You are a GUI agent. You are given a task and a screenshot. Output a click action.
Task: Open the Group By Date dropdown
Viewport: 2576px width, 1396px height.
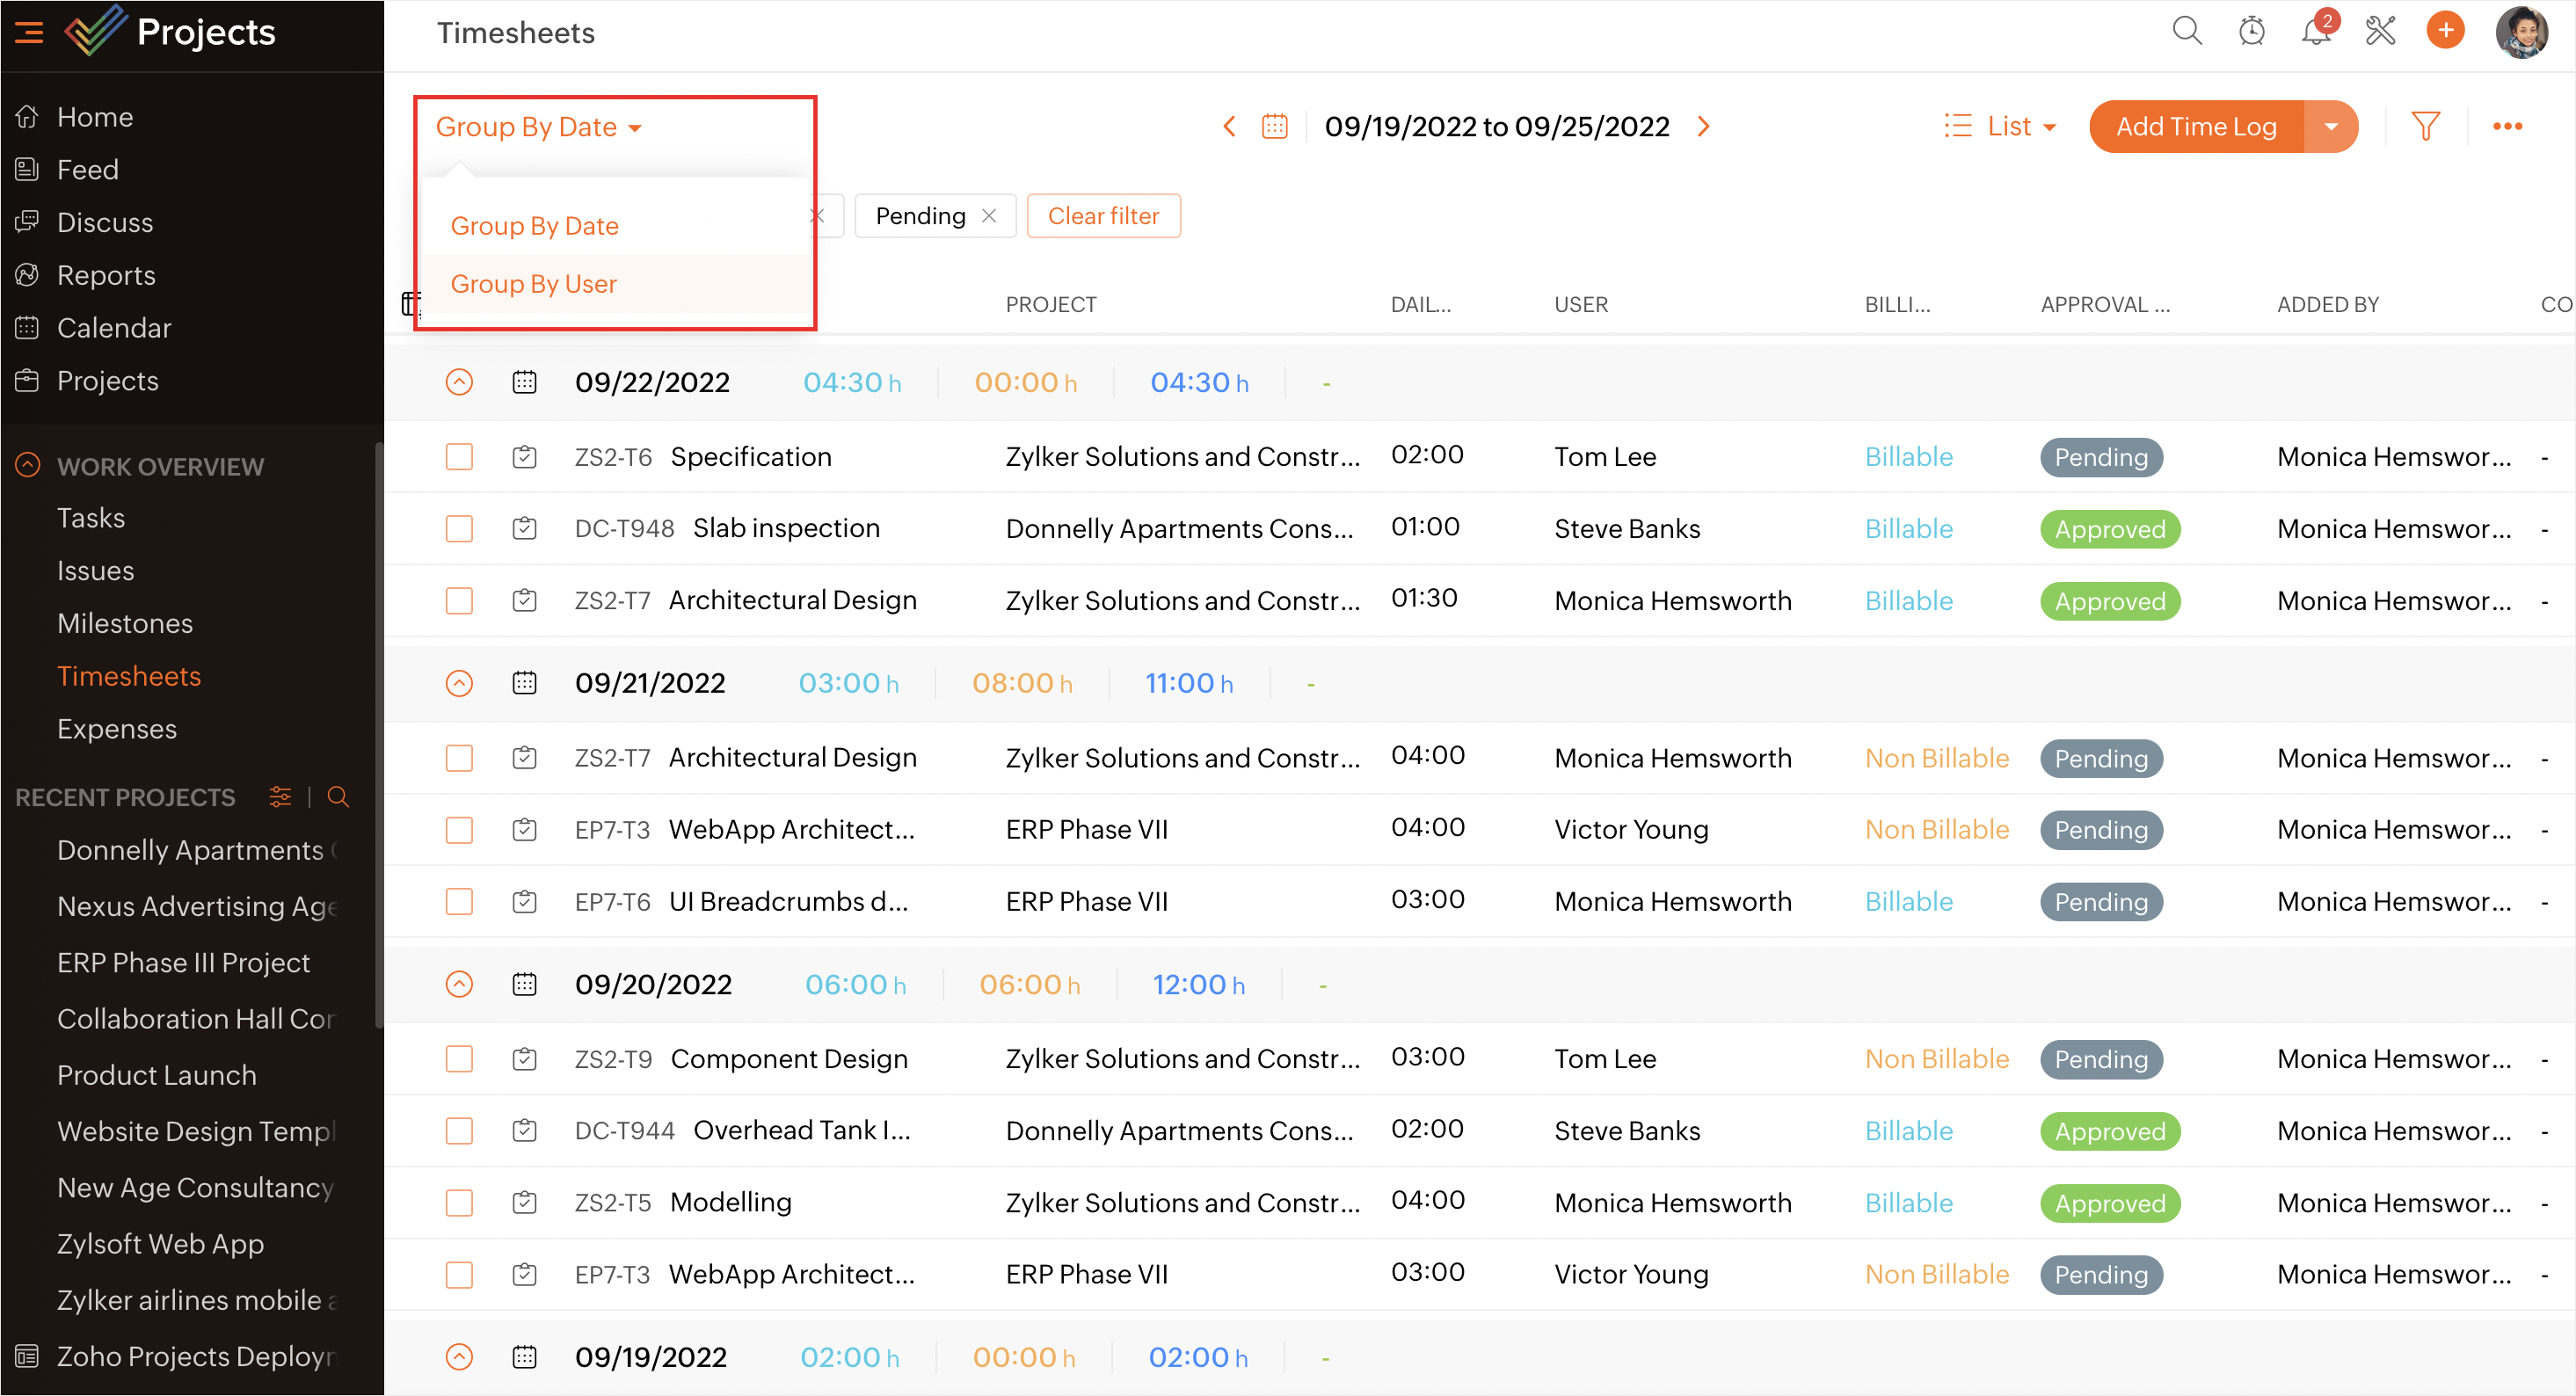tap(538, 127)
